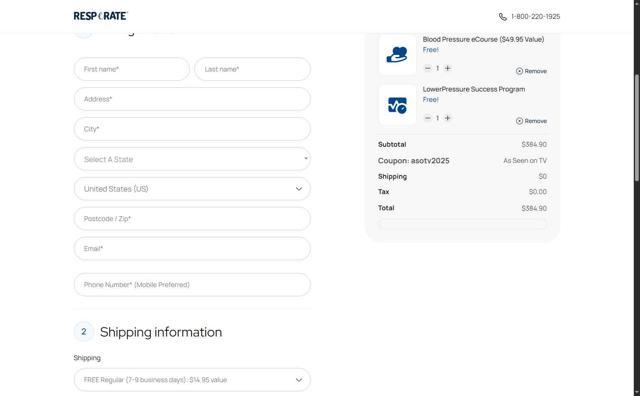The image size is (640, 396).
Task: Click the Blood Pressure eCourse product thumbnail
Action: pyautogui.click(x=397, y=55)
